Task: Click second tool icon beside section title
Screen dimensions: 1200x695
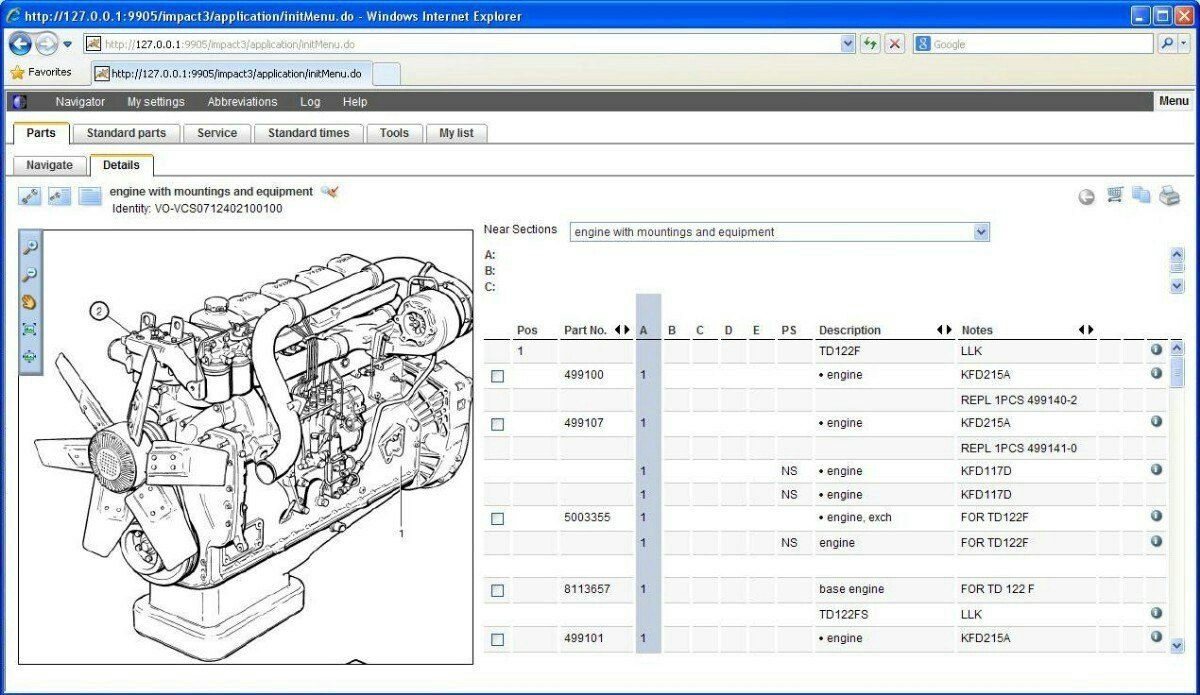Action: pos(60,196)
